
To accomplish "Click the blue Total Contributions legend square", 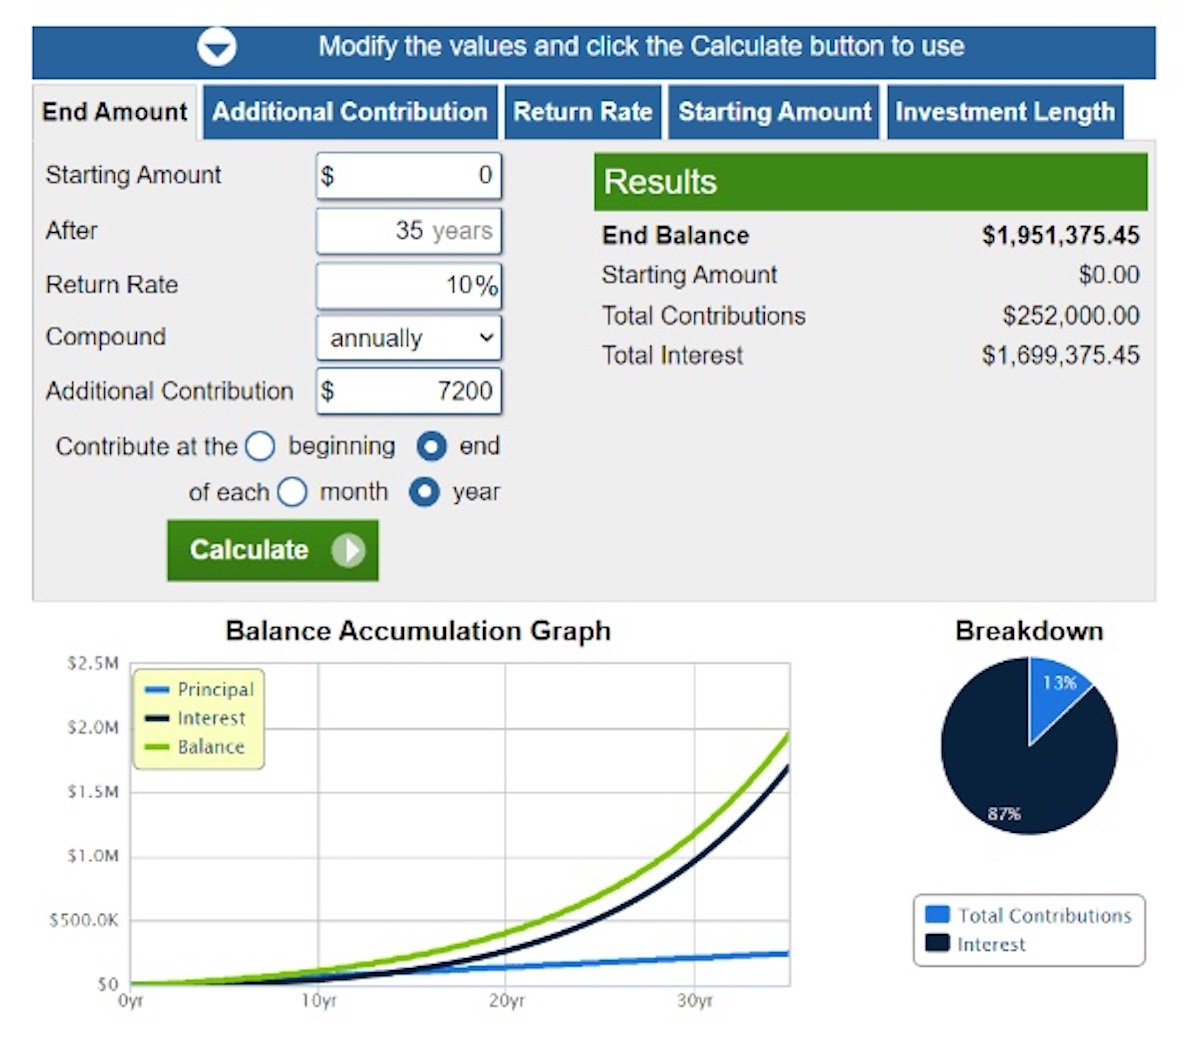I will (937, 915).
